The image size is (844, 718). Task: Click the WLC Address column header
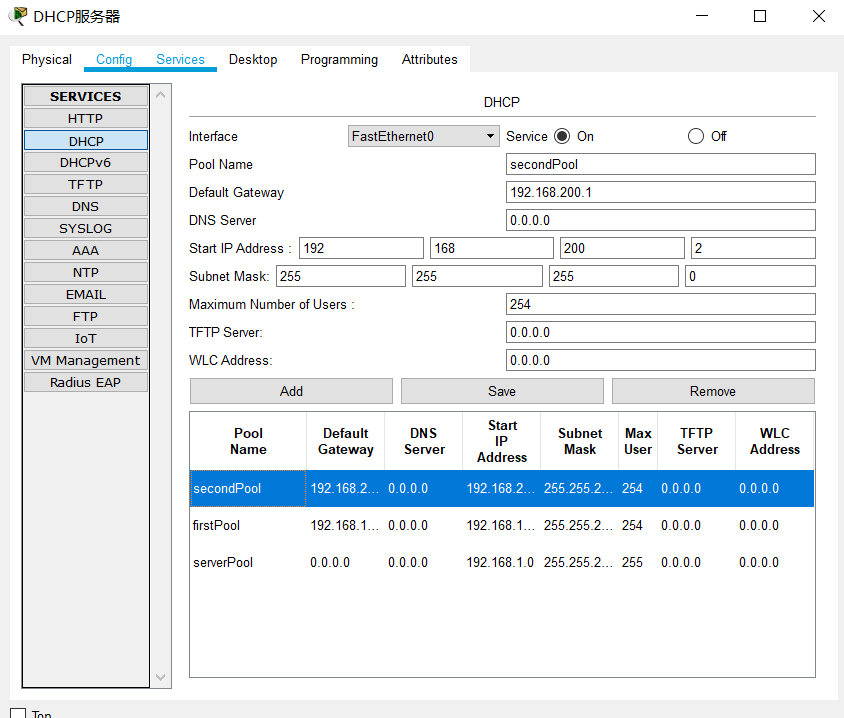[775, 441]
